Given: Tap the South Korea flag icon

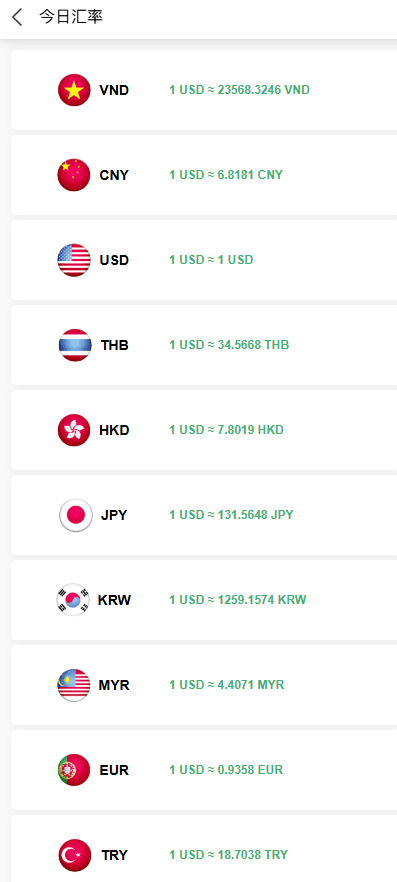Looking at the screenshot, I should tap(73, 600).
